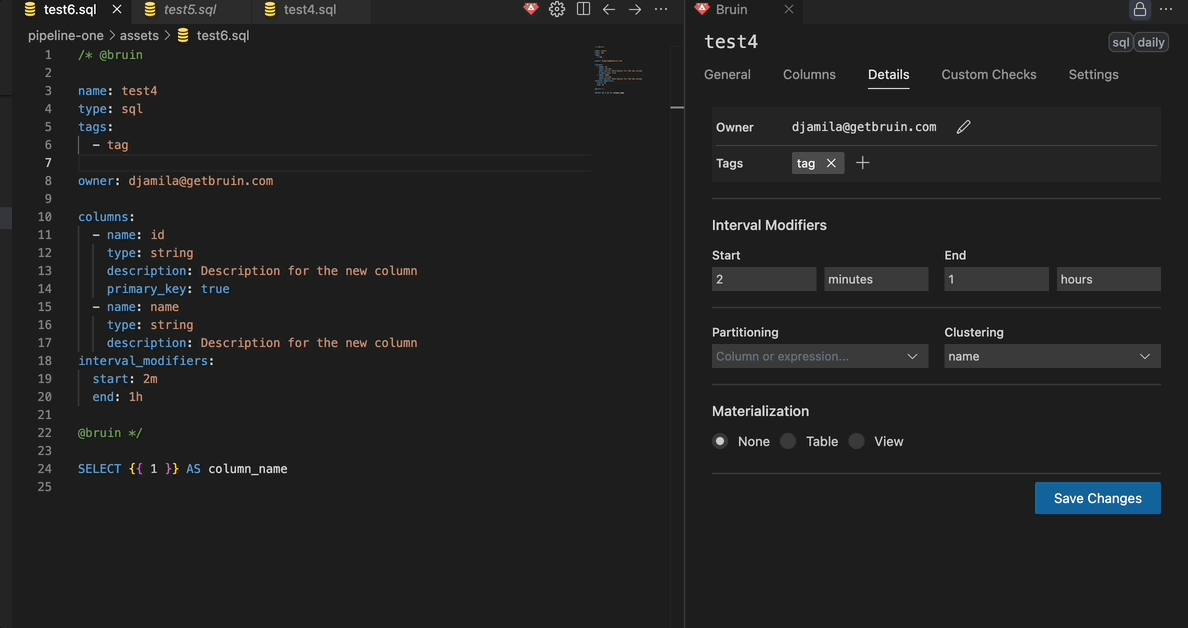Open the Columns tab in Bruin panel
1188x628 pixels.
coord(809,74)
